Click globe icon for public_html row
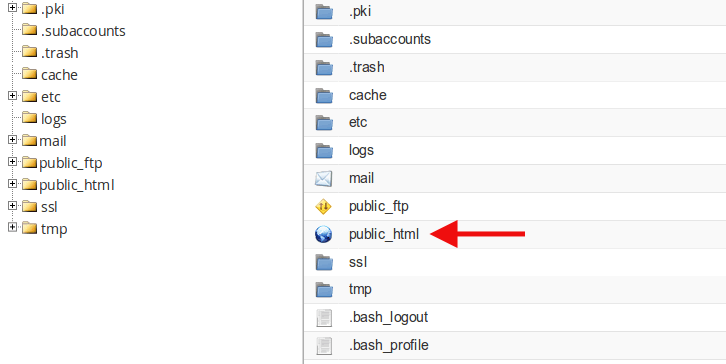The height and width of the screenshot is (364, 726). coord(323,234)
